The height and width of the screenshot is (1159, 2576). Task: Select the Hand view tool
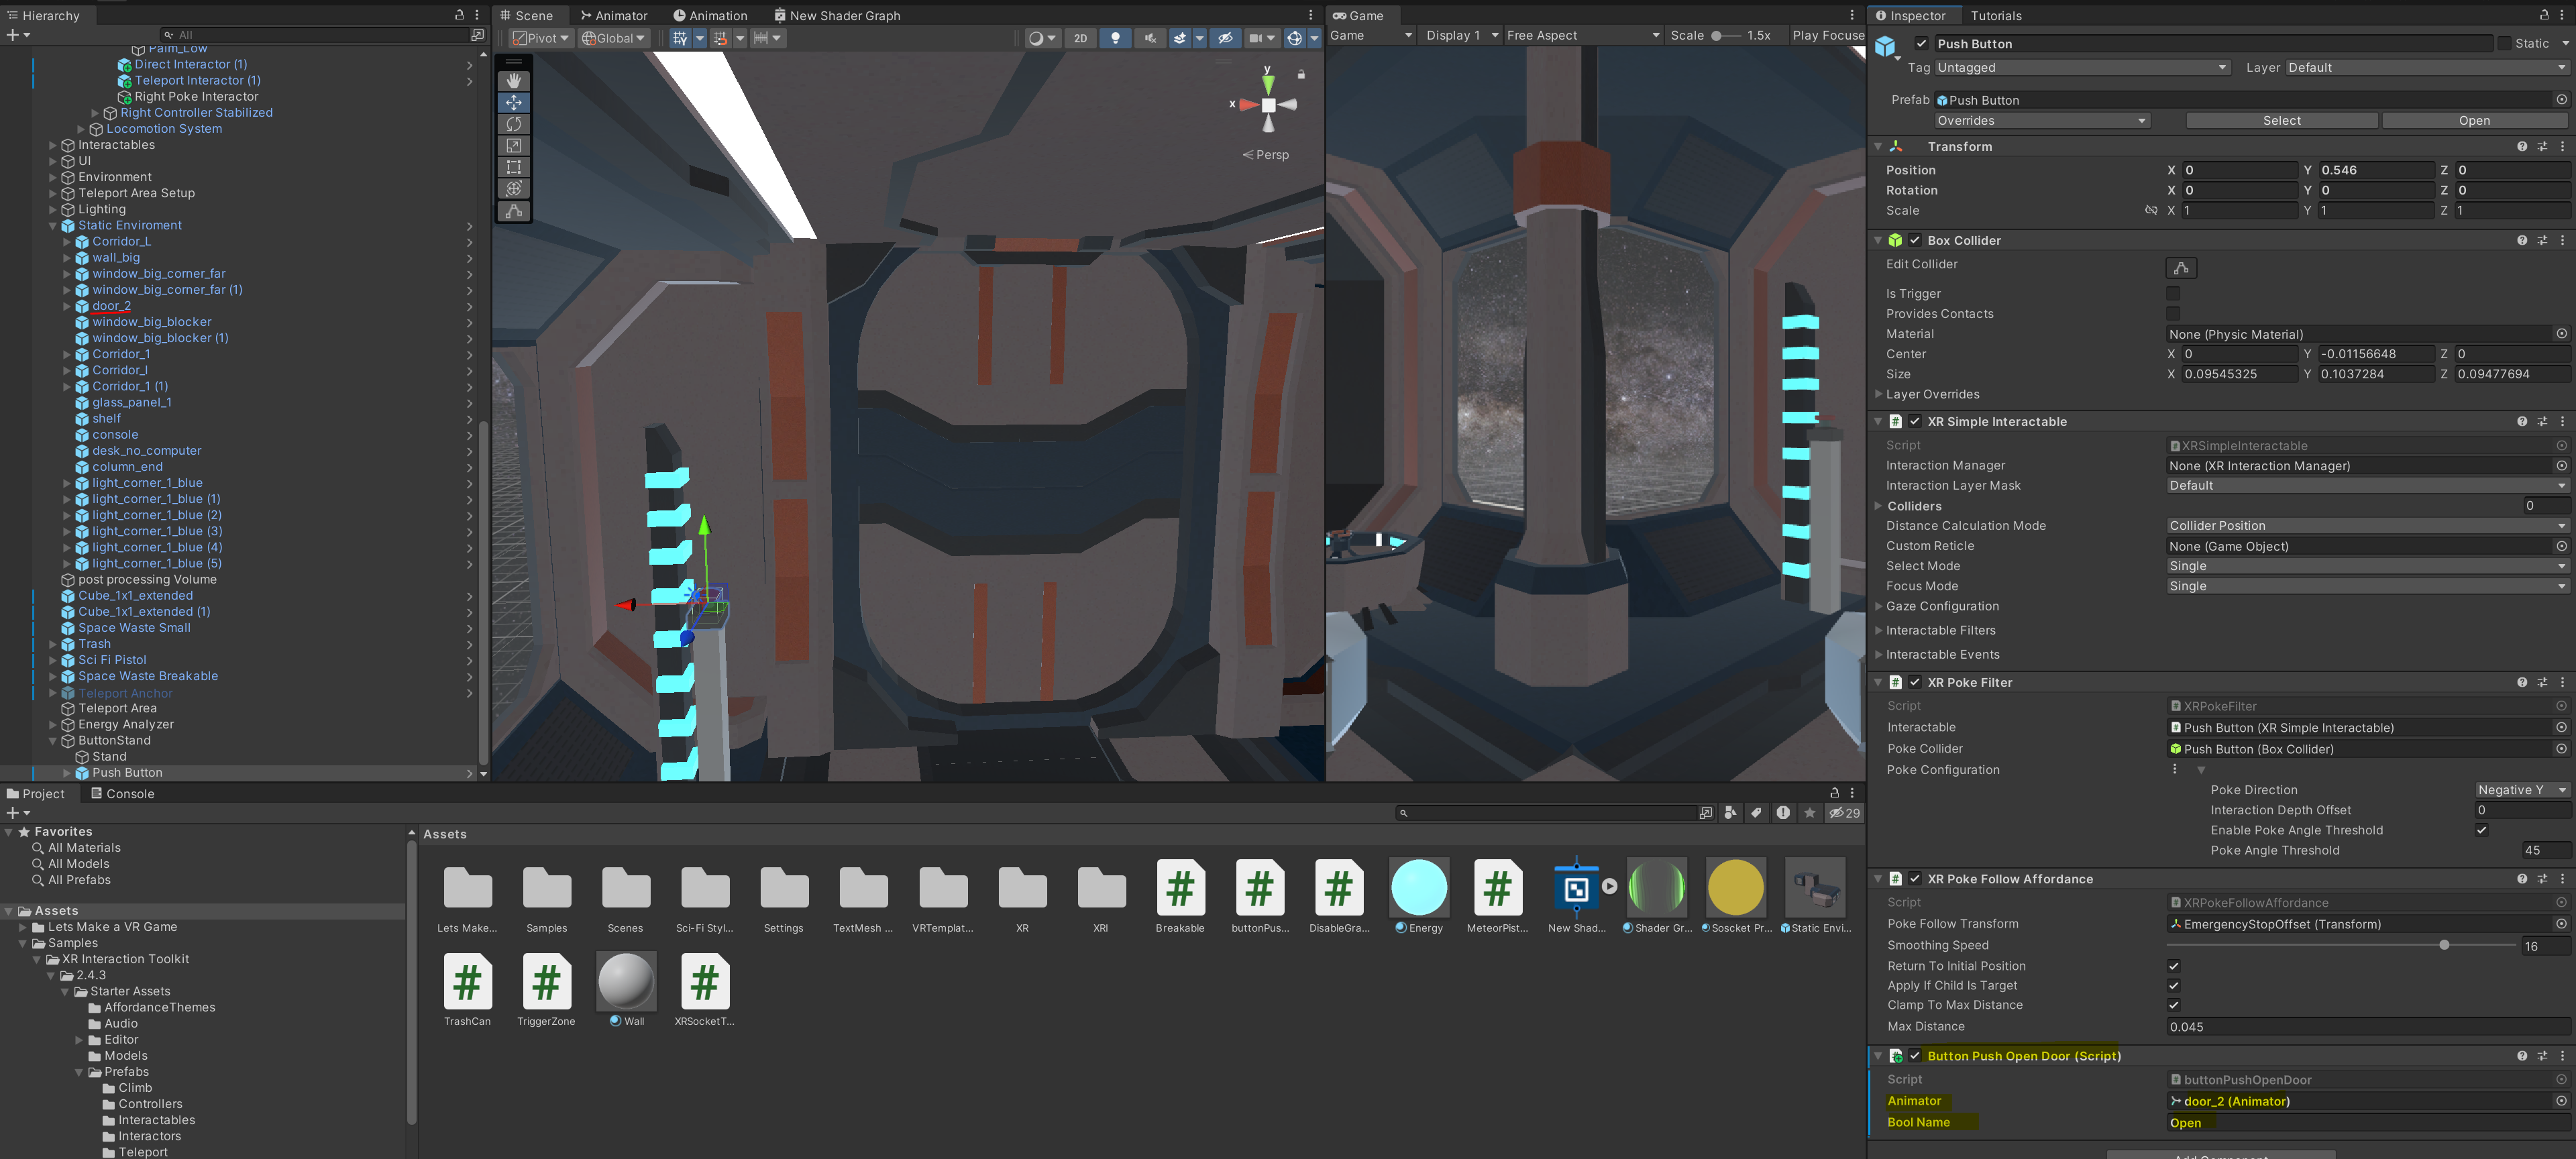513,80
